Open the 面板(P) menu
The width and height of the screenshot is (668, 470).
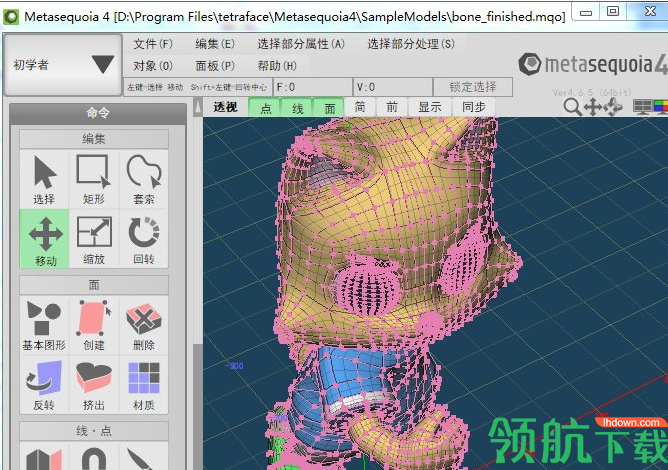tap(215, 66)
